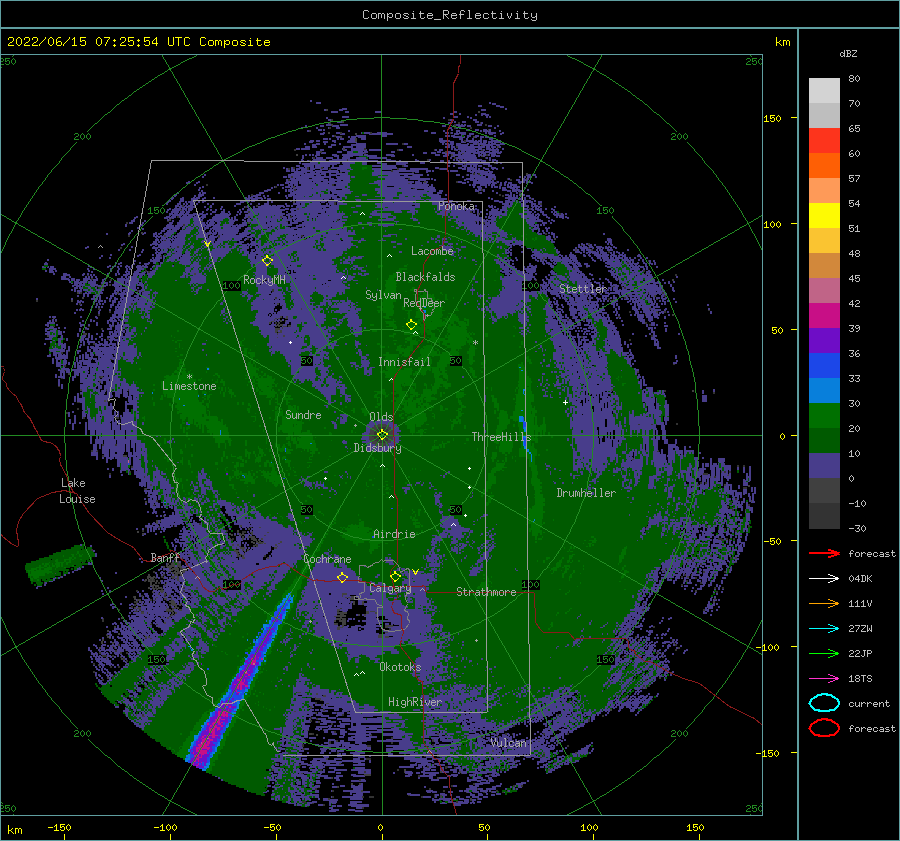Viewport: 900px width, 841px height.
Task: Click the yellow marker below Cochrane
Action: [x=342, y=577]
